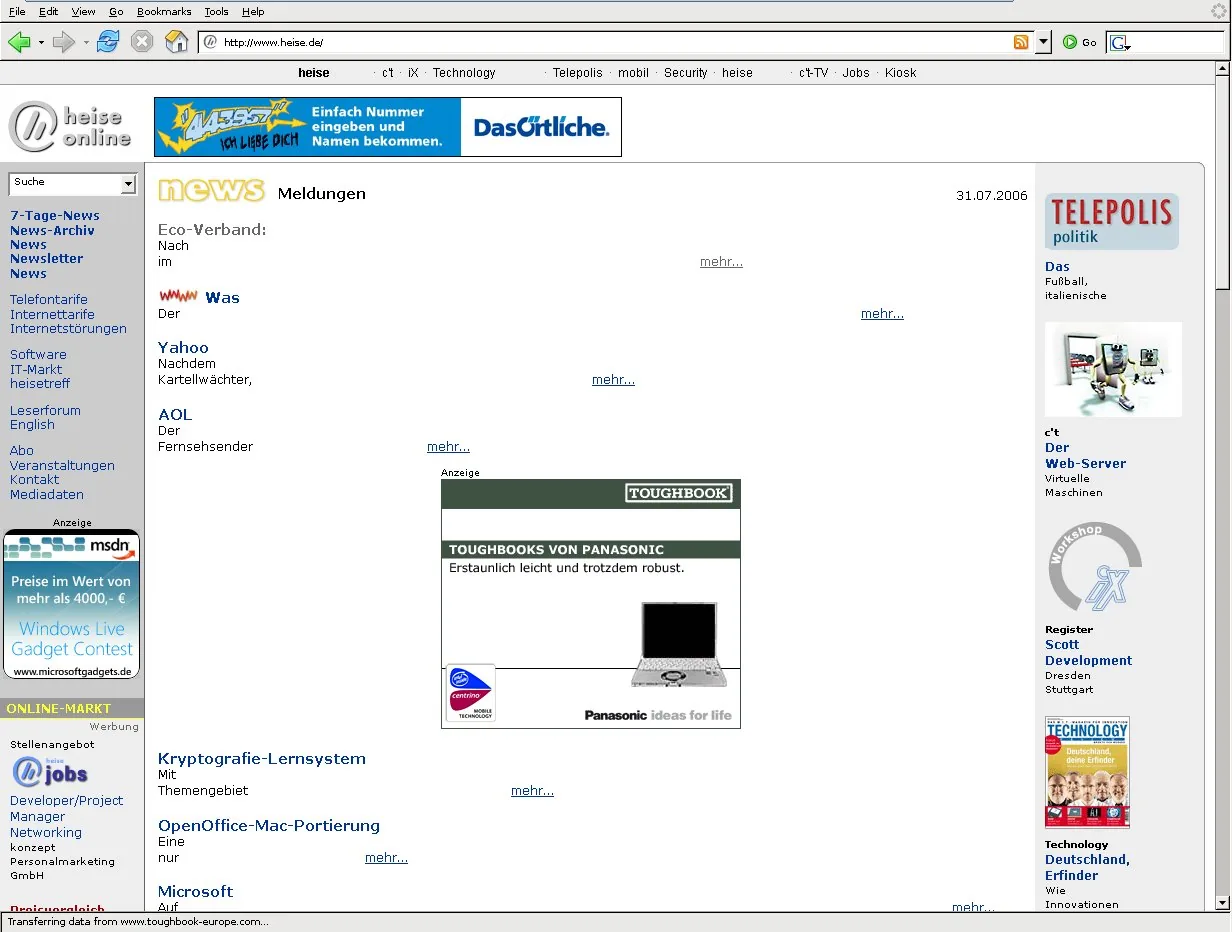Reload the page with the Reload icon
The height and width of the screenshot is (932, 1232).
108,42
